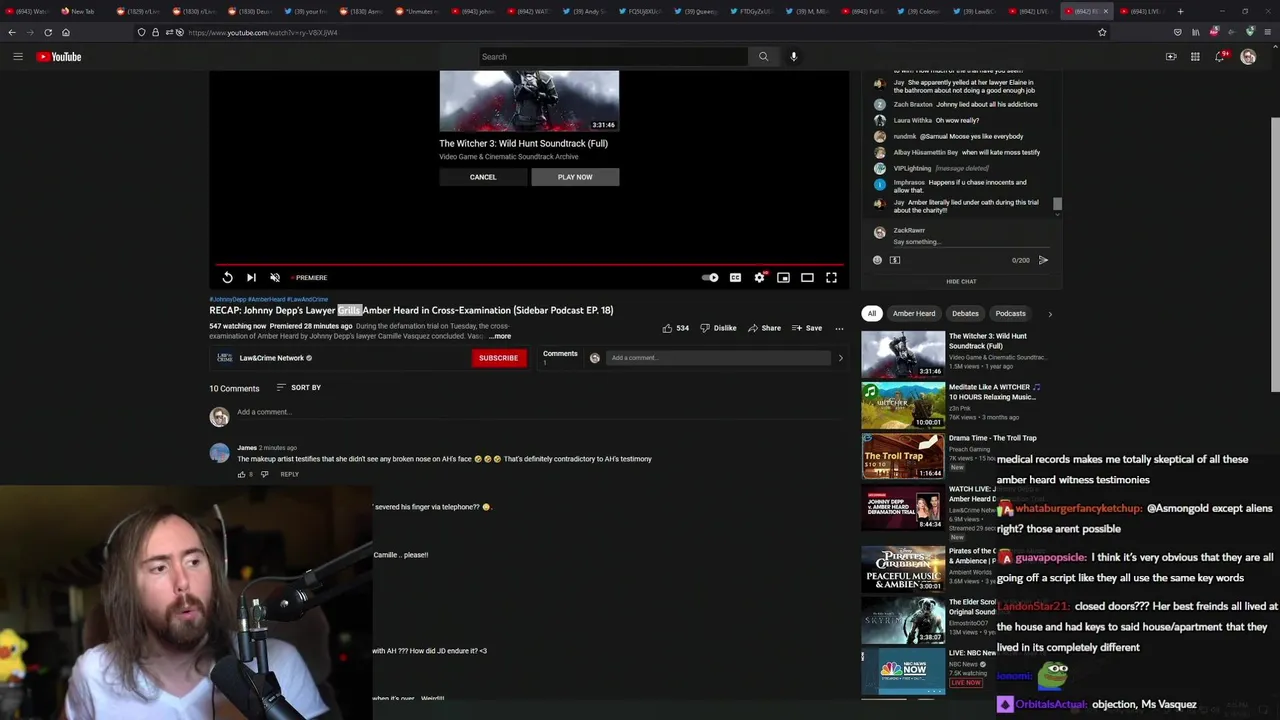Open the Super Chat dollar icon
1280x720 pixels.
[895, 260]
